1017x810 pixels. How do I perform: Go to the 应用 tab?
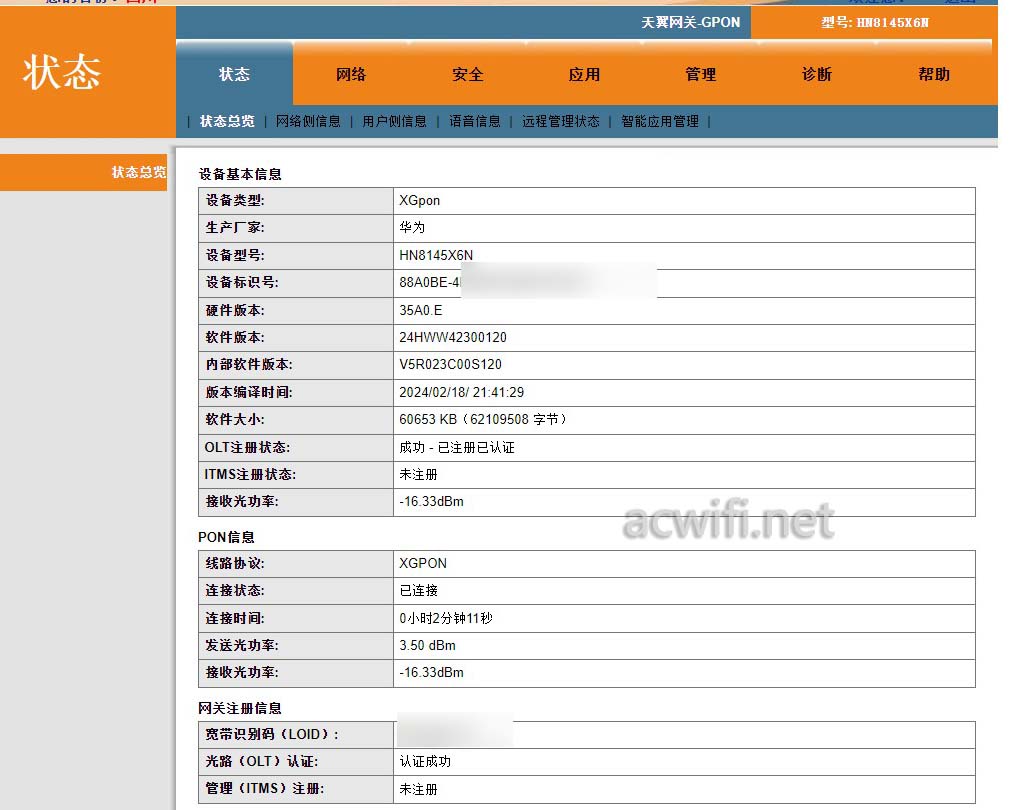click(584, 74)
